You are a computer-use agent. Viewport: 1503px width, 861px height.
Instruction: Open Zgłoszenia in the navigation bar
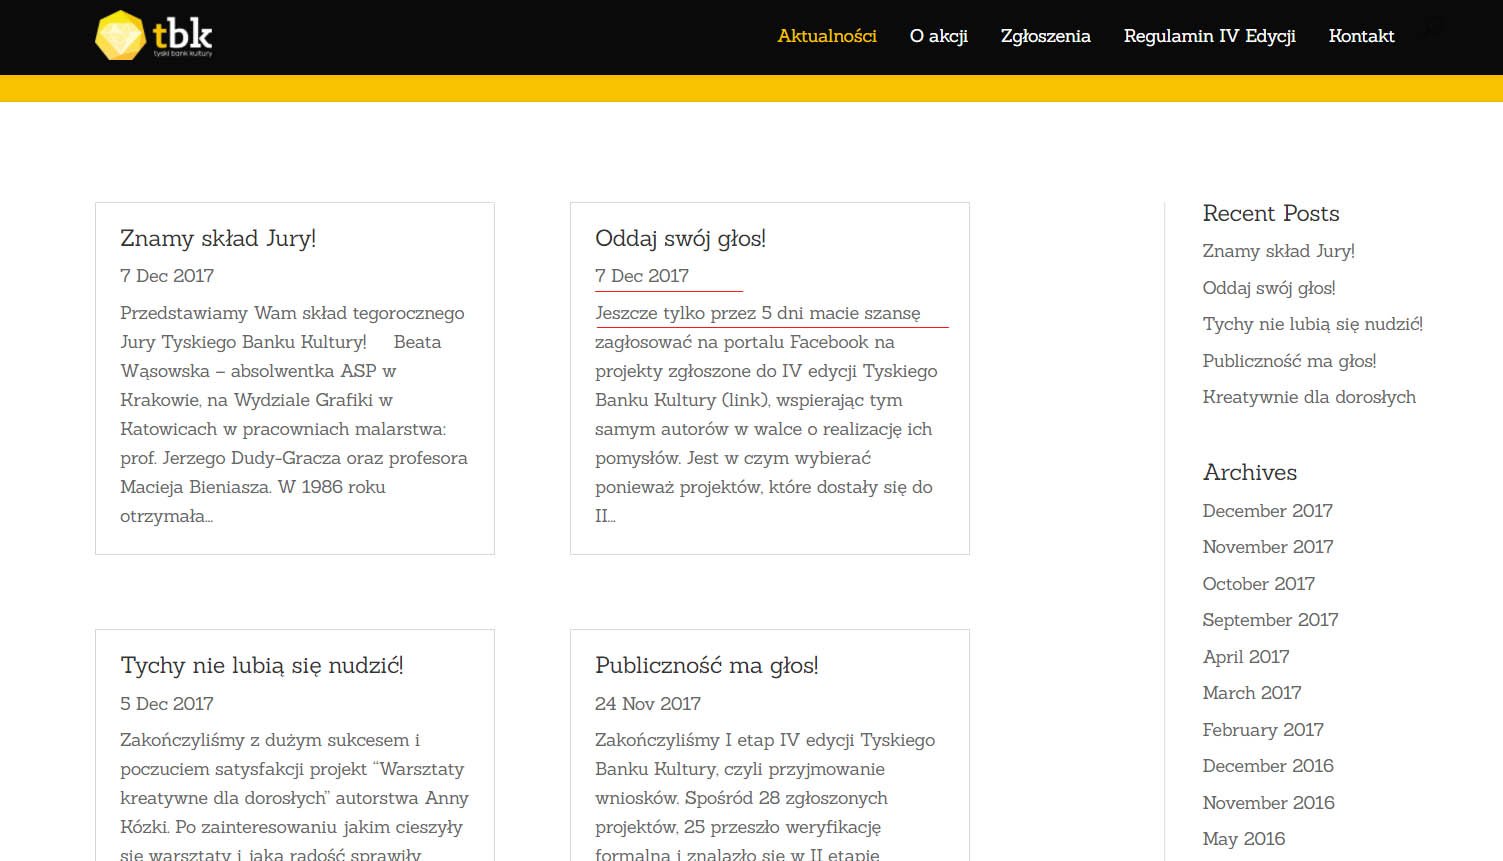pyautogui.click(x=1045, y=36)
